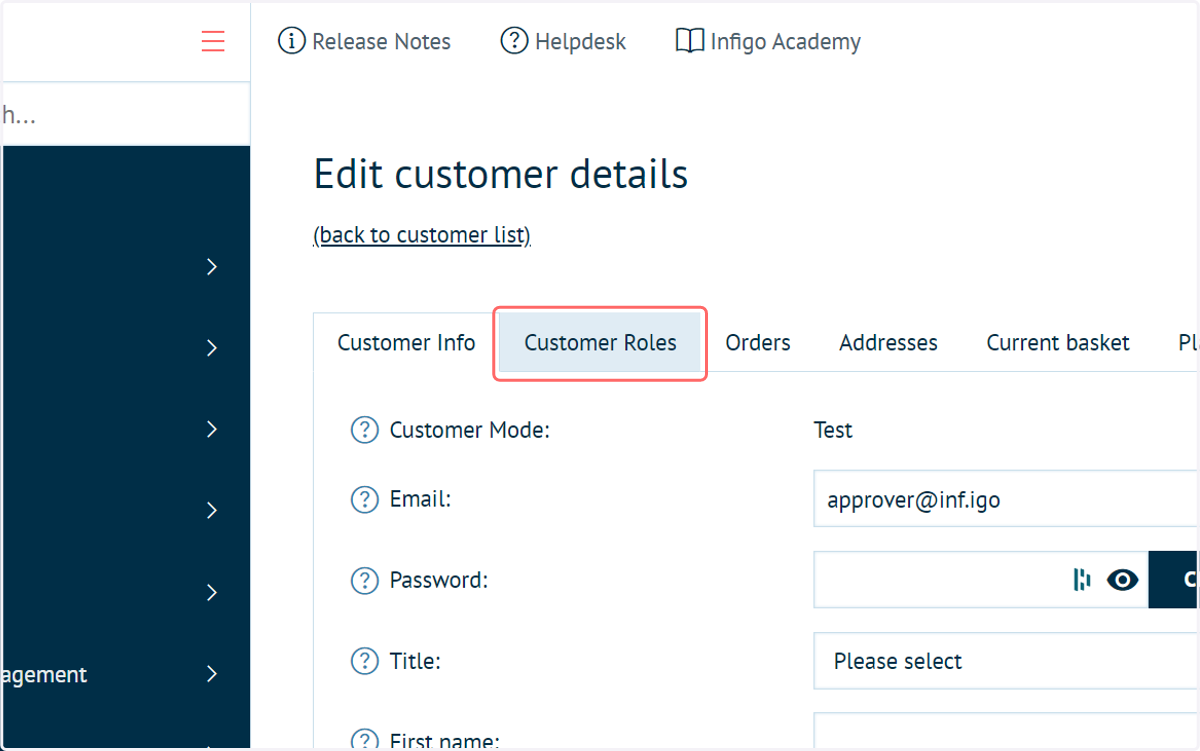Click the 'Password:' label text
Viewport: 1200px width, 751px height.
click(x=438, y=580)
